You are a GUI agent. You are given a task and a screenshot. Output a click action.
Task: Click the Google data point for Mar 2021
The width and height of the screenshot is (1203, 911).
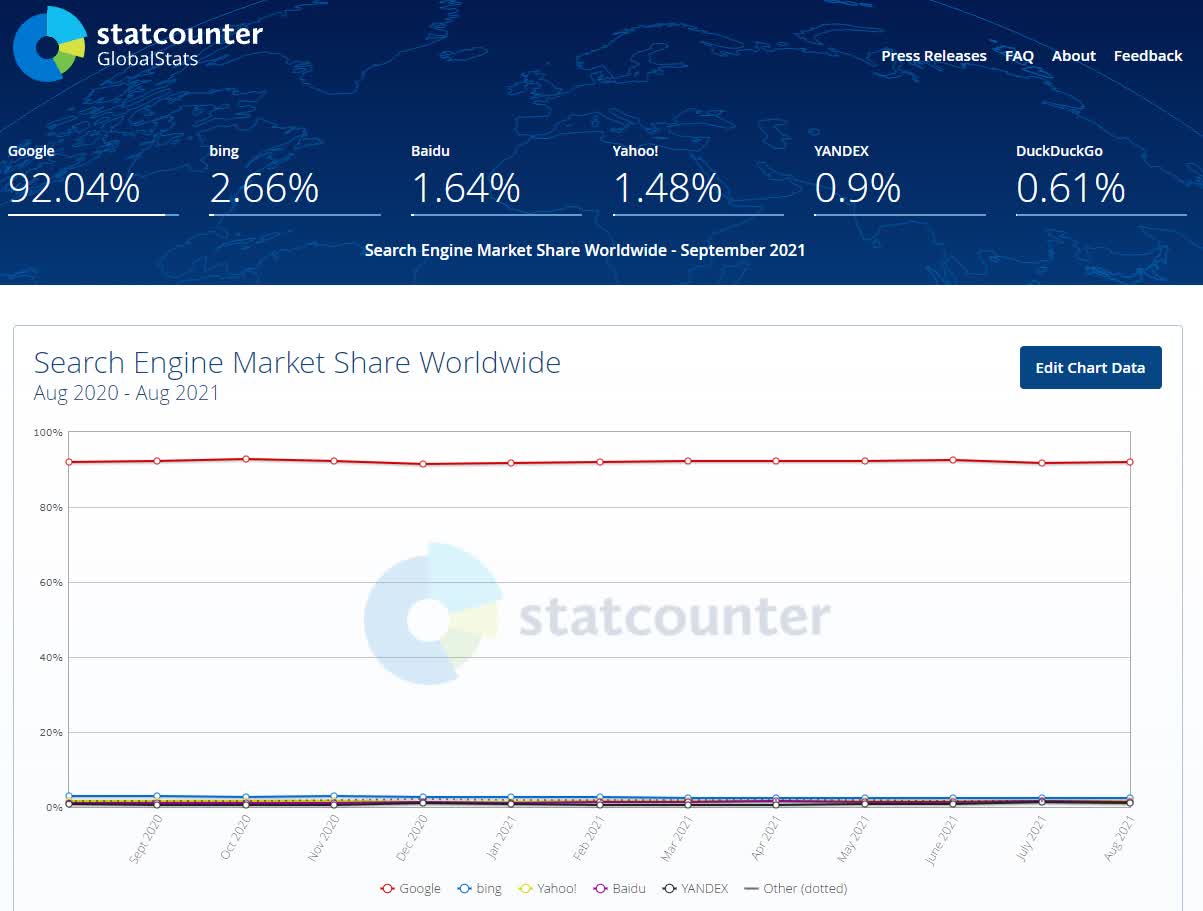point(688,461)
